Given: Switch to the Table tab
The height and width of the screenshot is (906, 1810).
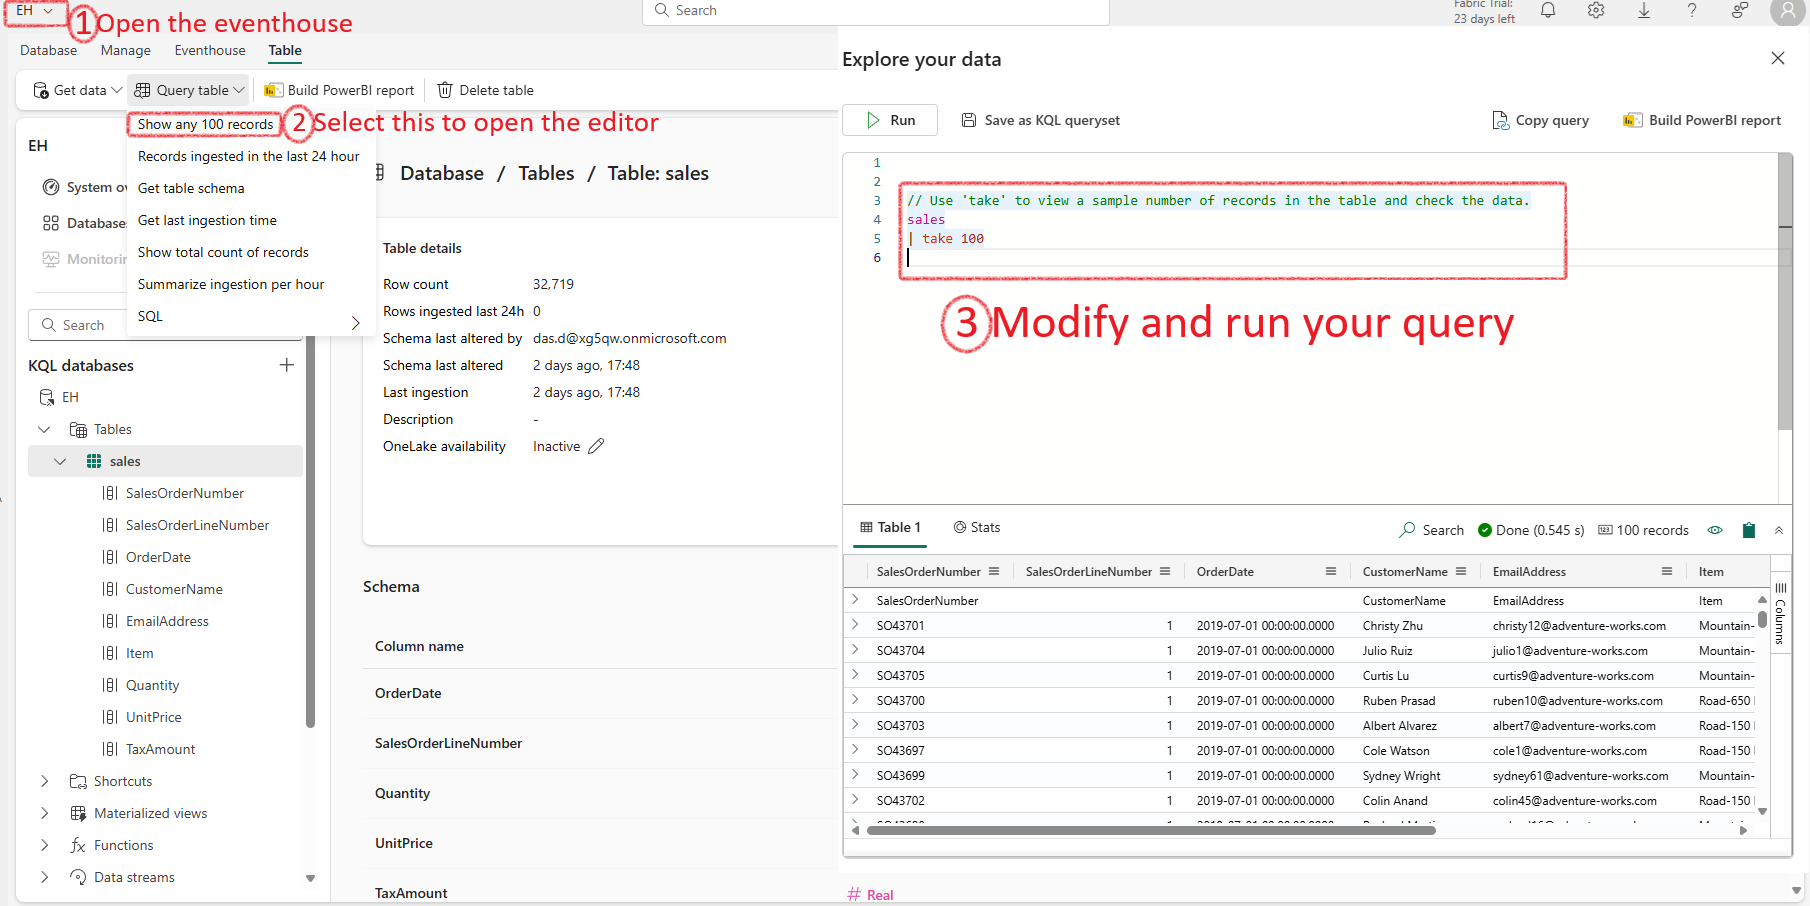Looking at the screenshot, I should pyautogui.click(x=285, y=50).
